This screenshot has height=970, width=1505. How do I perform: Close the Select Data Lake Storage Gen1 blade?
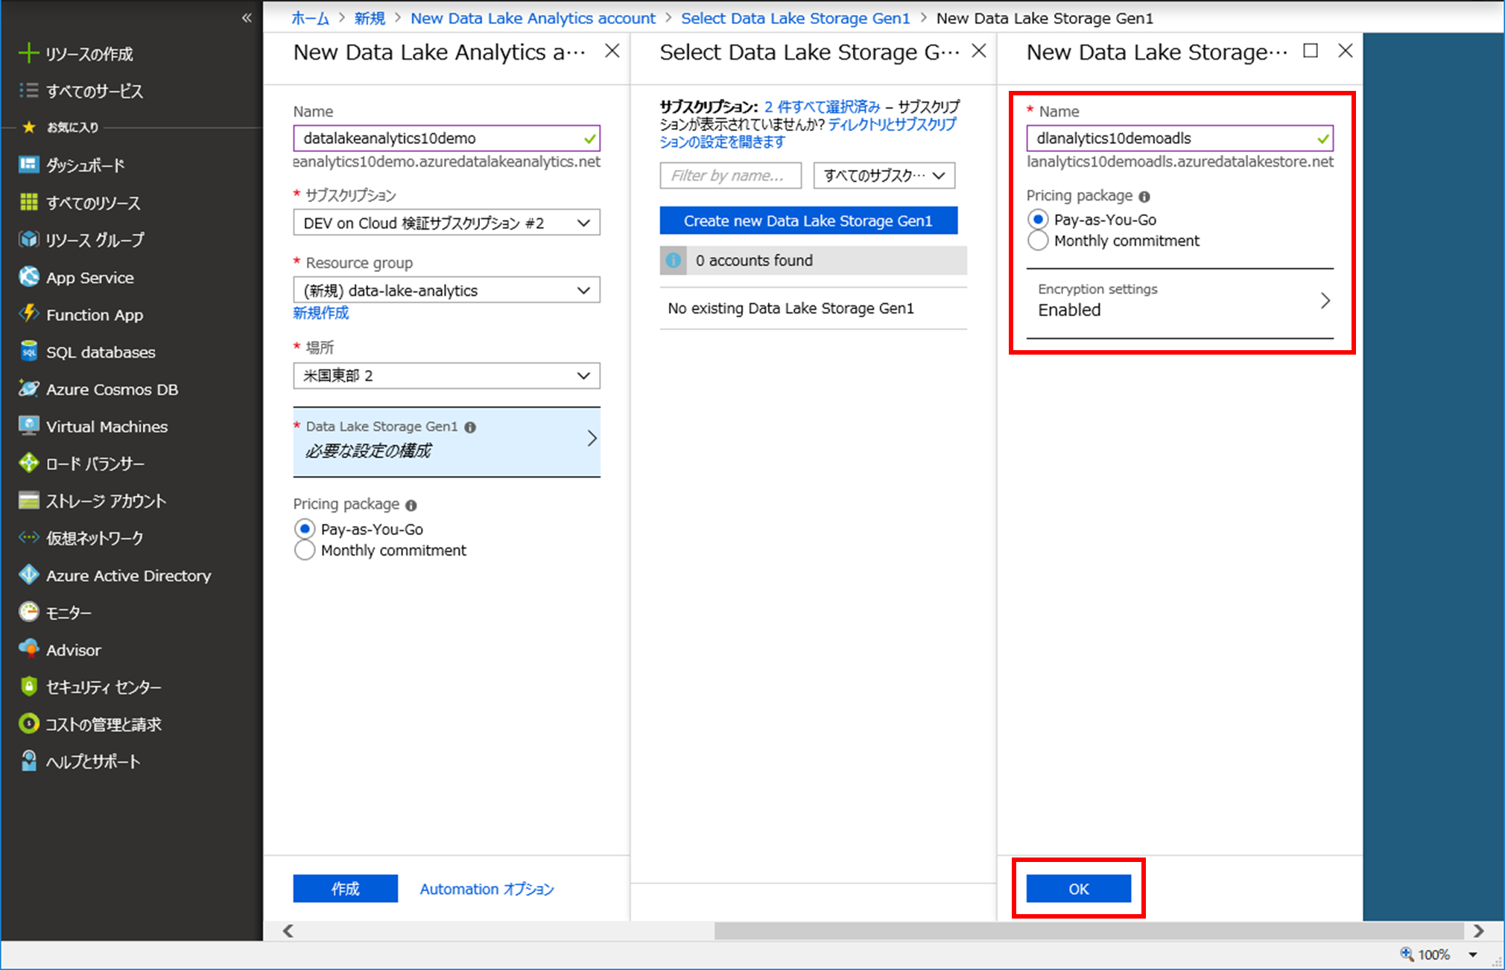(979, 51)
